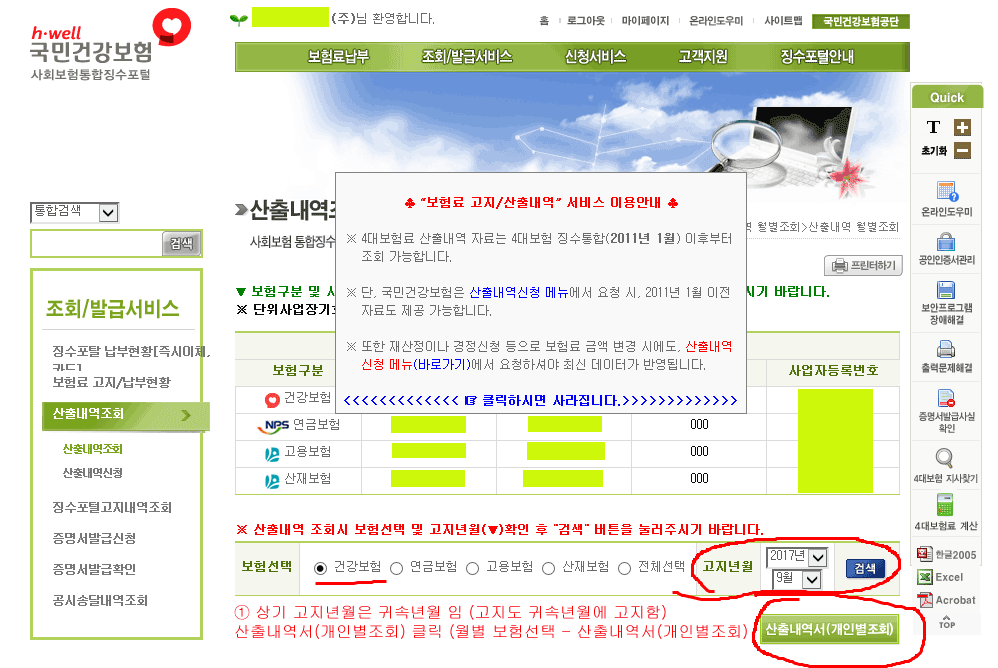Download 한글2005 viewer
Viewport: 998px width, 668px height.
point(946,554)
